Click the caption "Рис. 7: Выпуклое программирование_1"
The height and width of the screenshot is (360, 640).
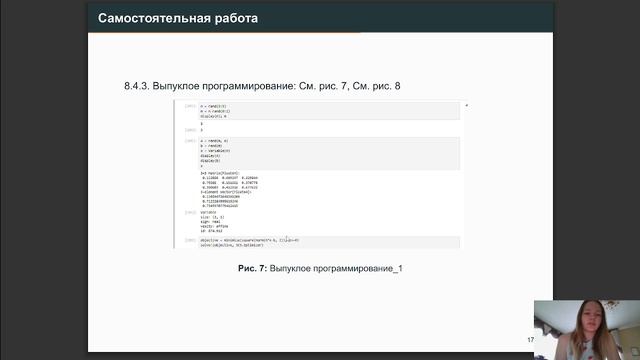point(320,268)
